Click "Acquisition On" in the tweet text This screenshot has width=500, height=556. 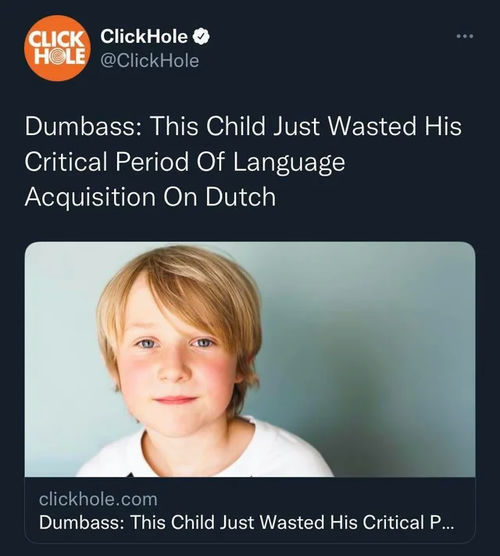(x=111, y=197)
